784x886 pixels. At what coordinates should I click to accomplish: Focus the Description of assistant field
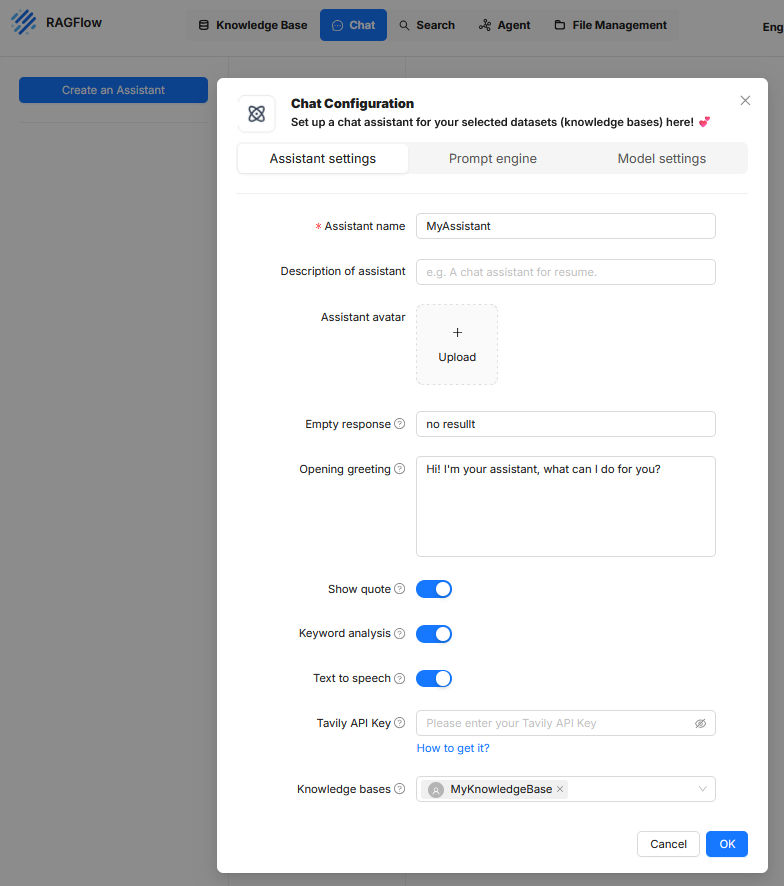tap(565, 272)
